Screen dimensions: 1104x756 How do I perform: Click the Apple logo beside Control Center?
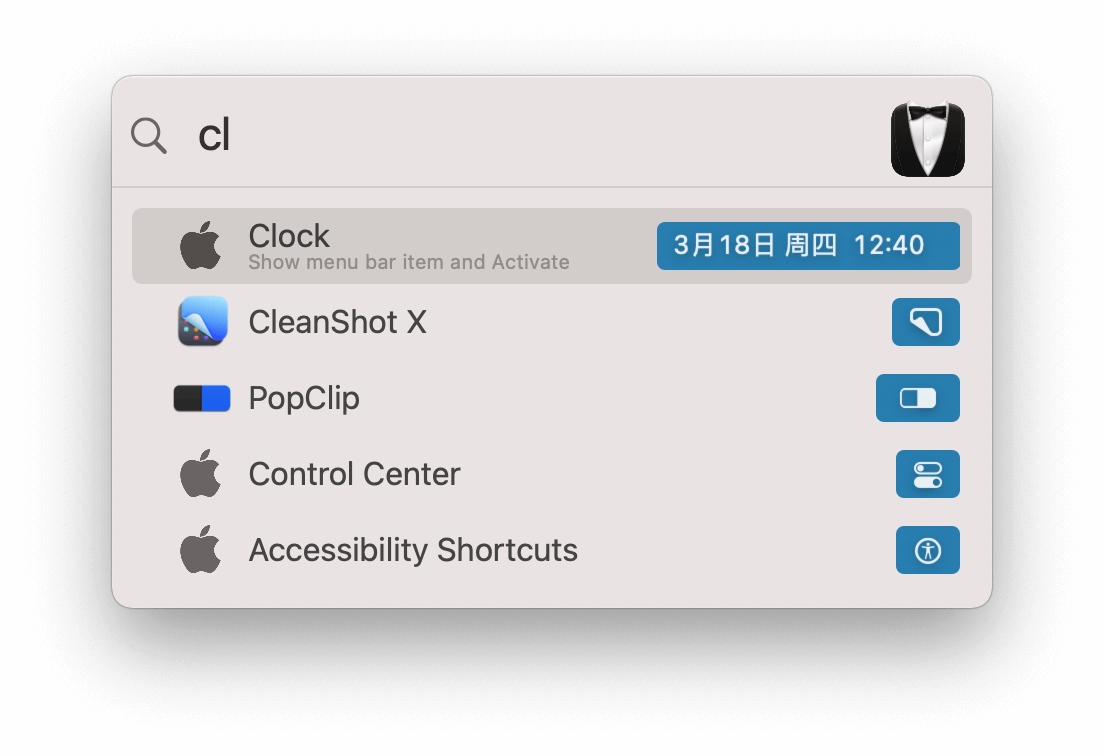pyautogui.click(x=201, y=474)
